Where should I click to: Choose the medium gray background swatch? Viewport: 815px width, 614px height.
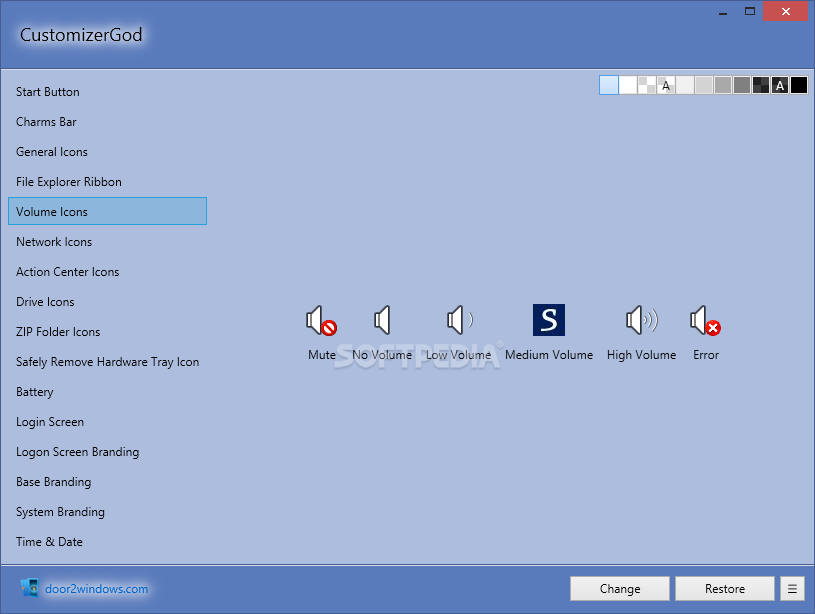point(723,85)
